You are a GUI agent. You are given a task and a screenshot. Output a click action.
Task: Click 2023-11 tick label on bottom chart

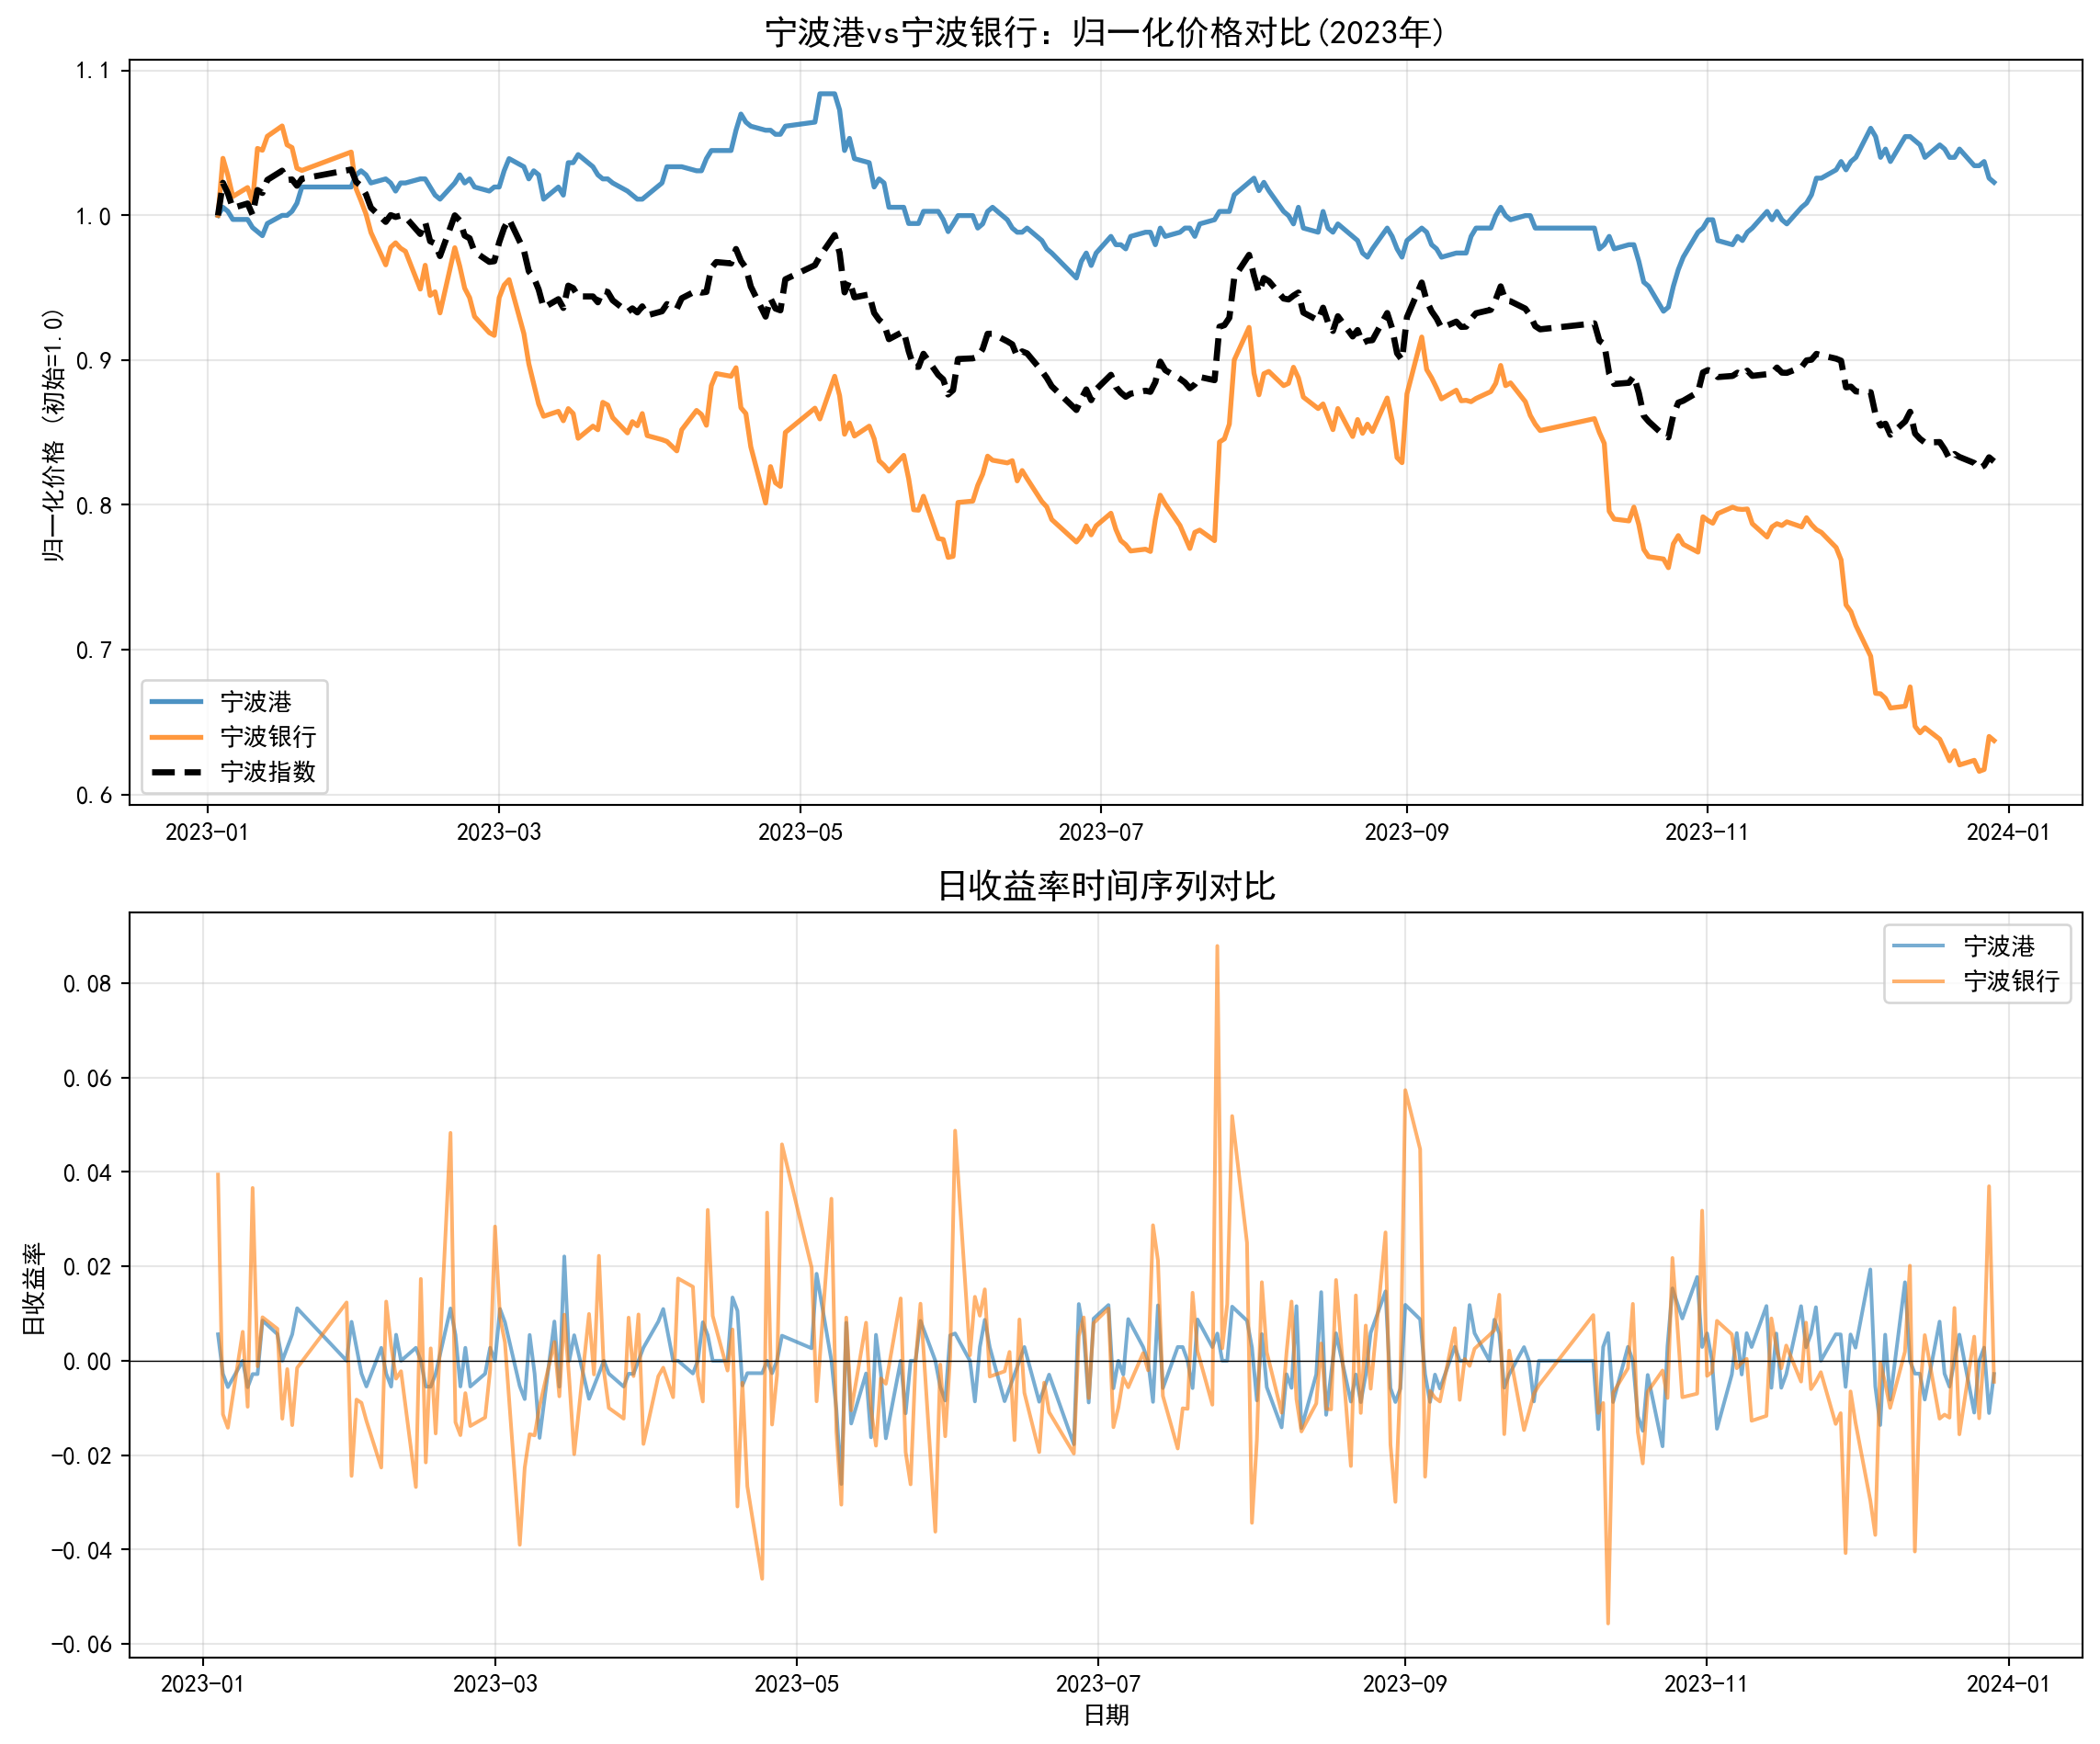point(1706,1684)
